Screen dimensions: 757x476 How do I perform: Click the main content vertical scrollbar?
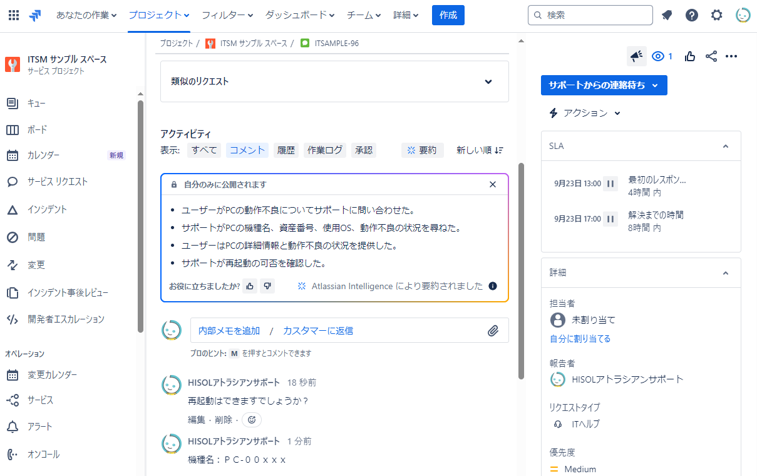520,270
